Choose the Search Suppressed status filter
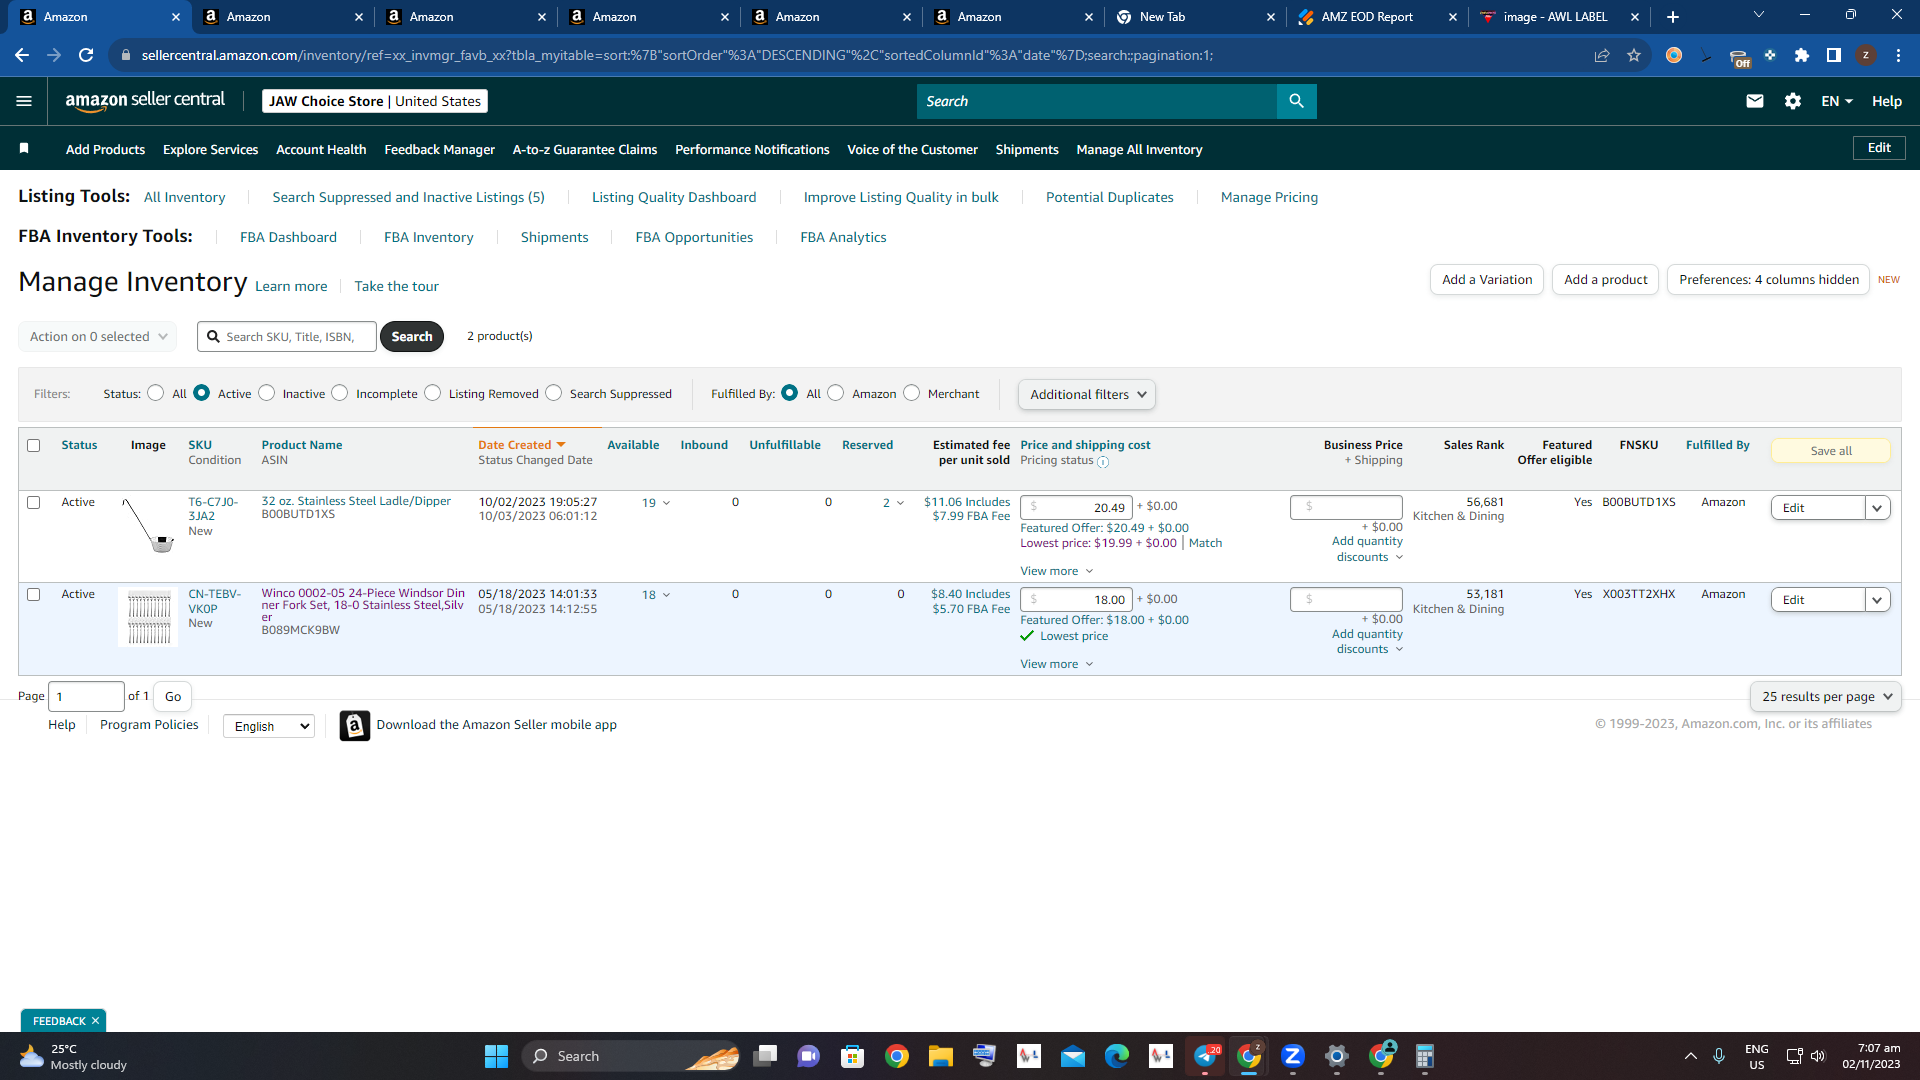The image size is (1920, 1080). 554,393
